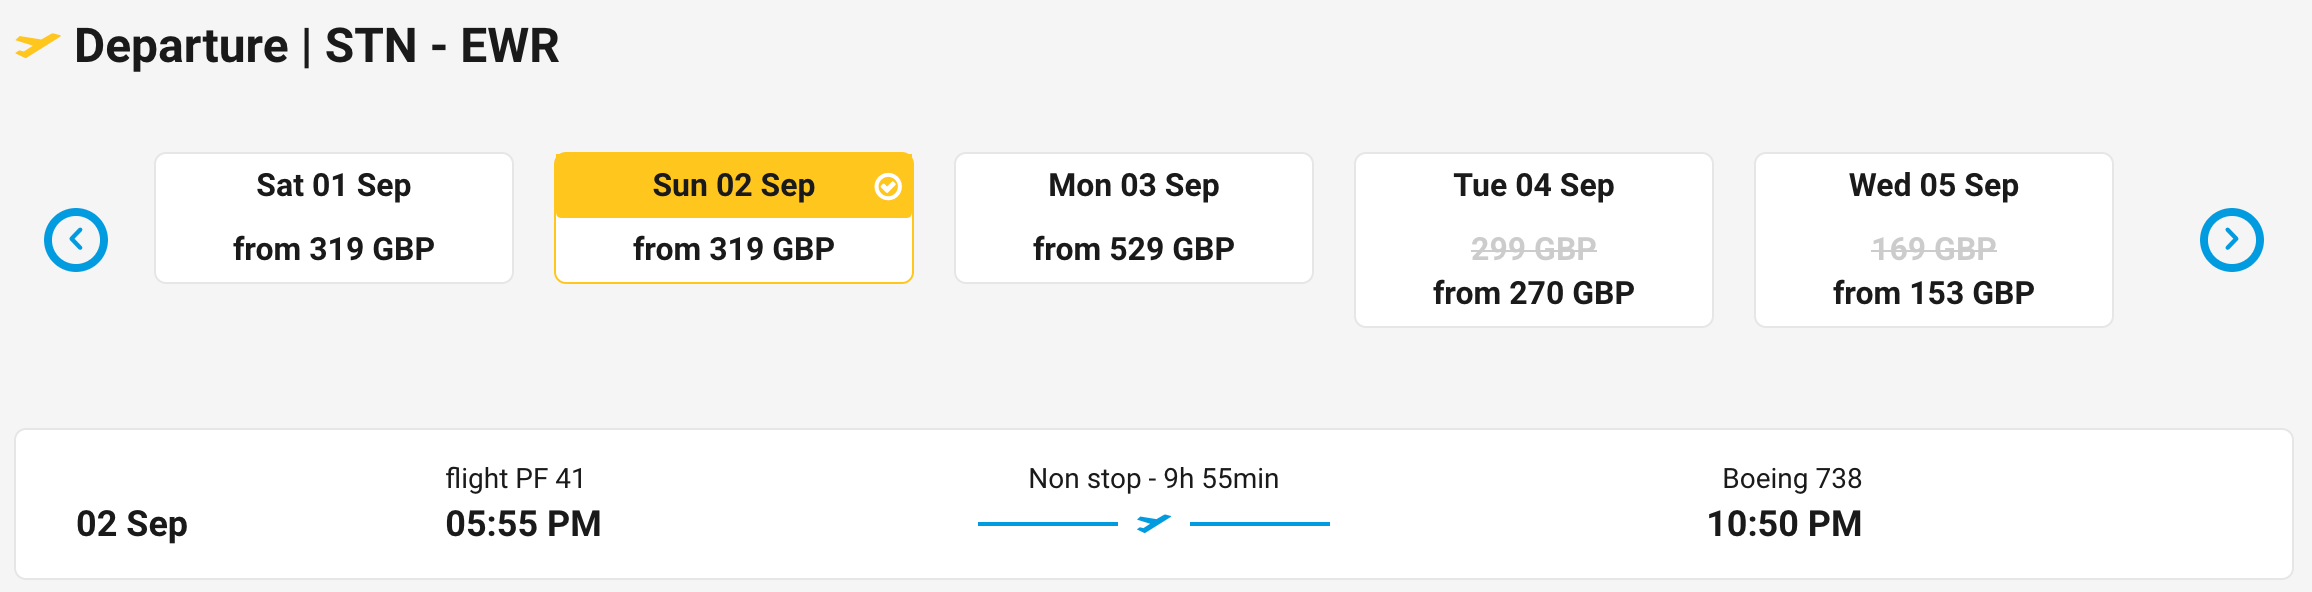2312x592 pixels.
Task: Show later dates with right arrow
Action: click(2231, 240)
